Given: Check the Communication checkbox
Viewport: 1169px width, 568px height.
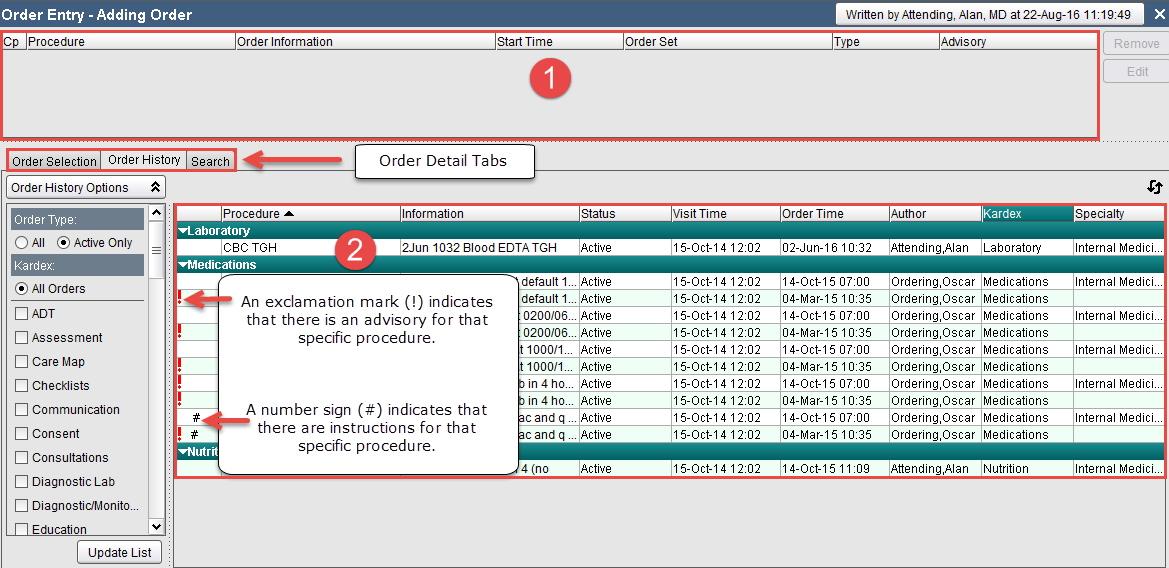Looking at the screenshot, I should pyautogui.click(x=22, y=409).
